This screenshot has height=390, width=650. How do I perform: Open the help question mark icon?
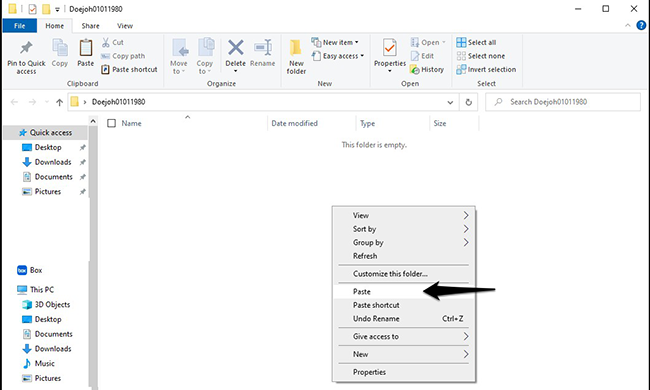pyautogui.click(x=641, y=26)
